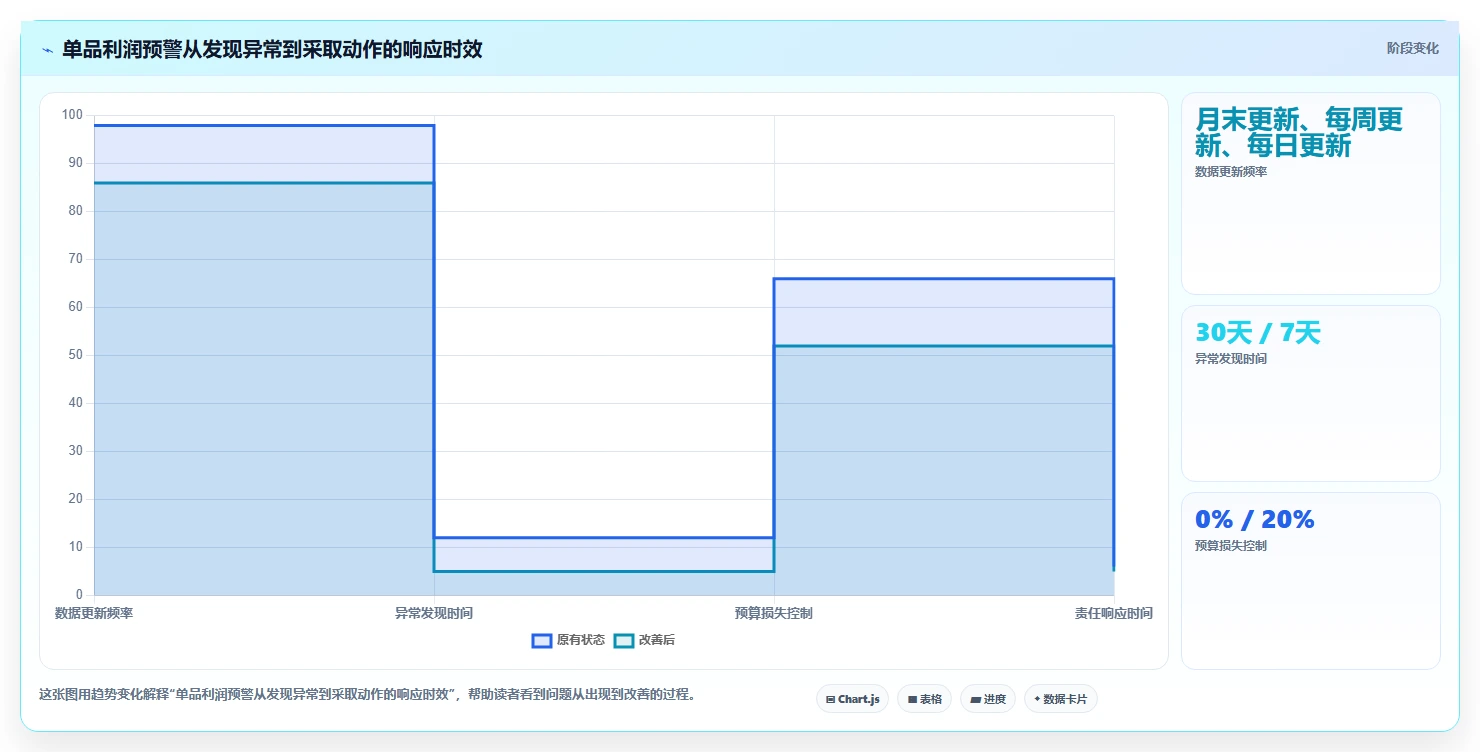The image size is (1480, 752).
Task: Click x-axis label 预算损失控制
Action: [x=773, y=613]
